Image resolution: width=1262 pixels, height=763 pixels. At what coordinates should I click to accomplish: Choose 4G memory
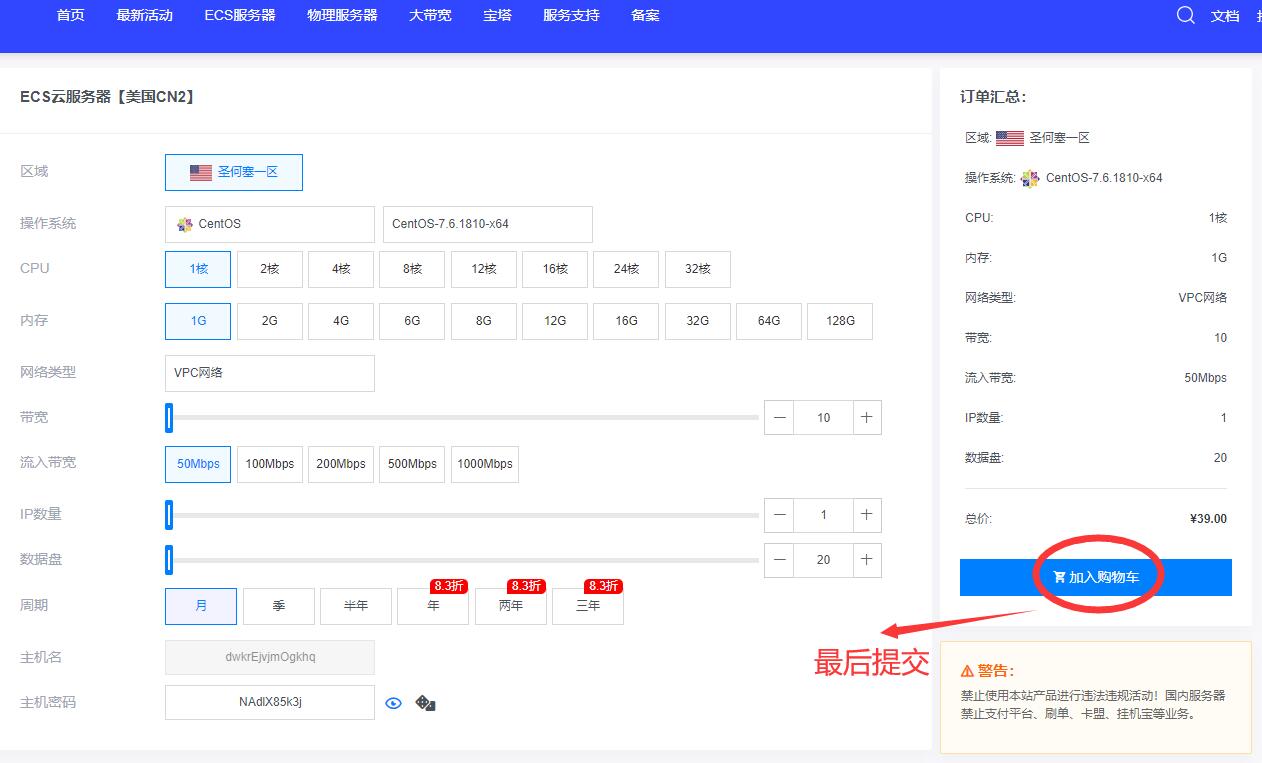pyautogui.click(x=341, y=321)
